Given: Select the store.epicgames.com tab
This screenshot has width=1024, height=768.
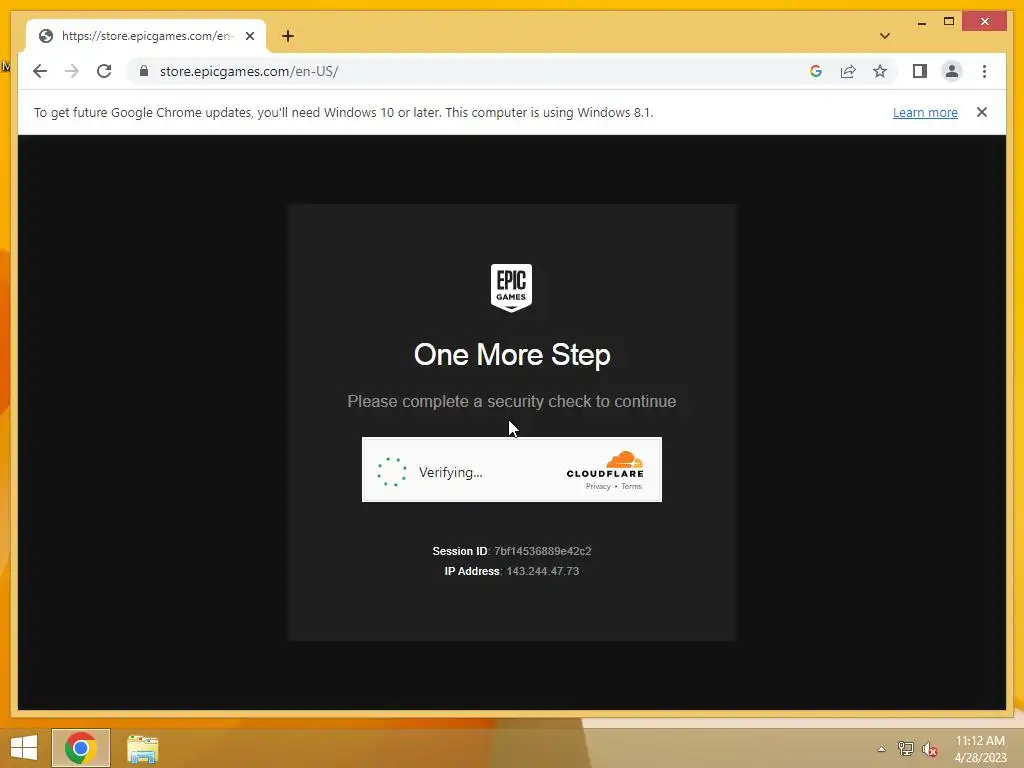Looking at the screenshot, I should pyautogui.click(x=146, y=36).
